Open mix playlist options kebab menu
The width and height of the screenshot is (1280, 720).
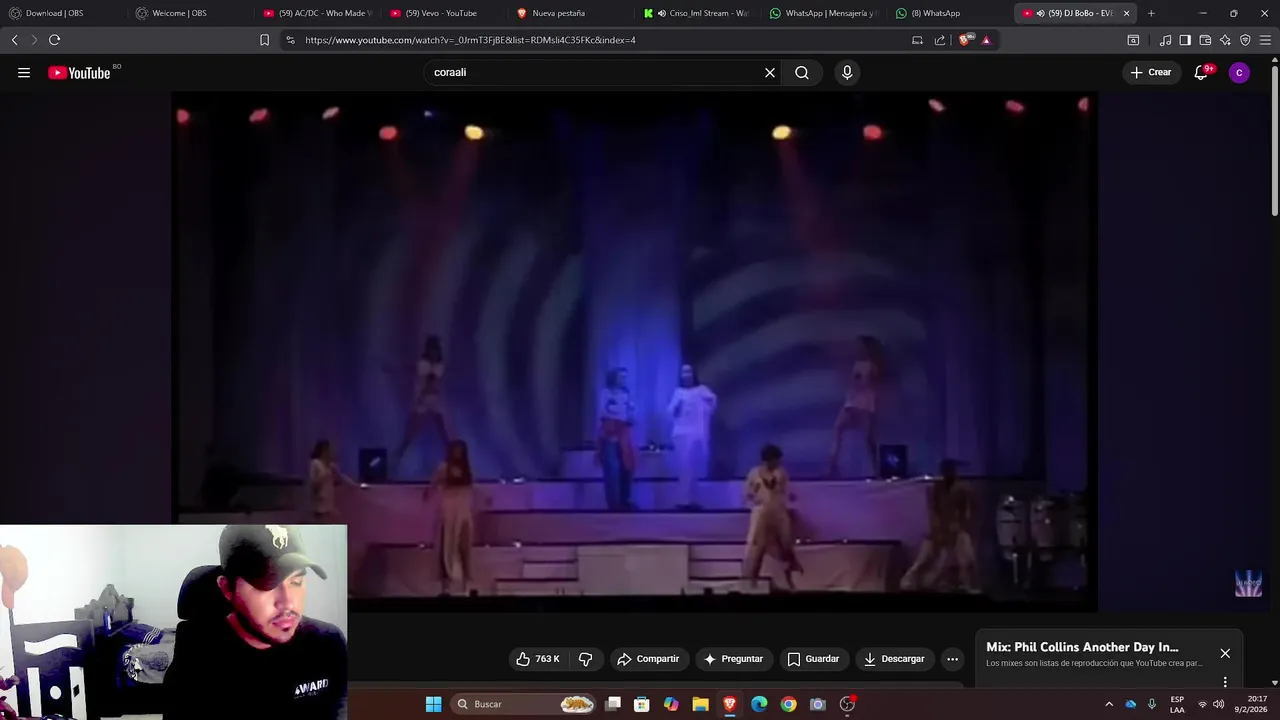tap(1225, 682)
